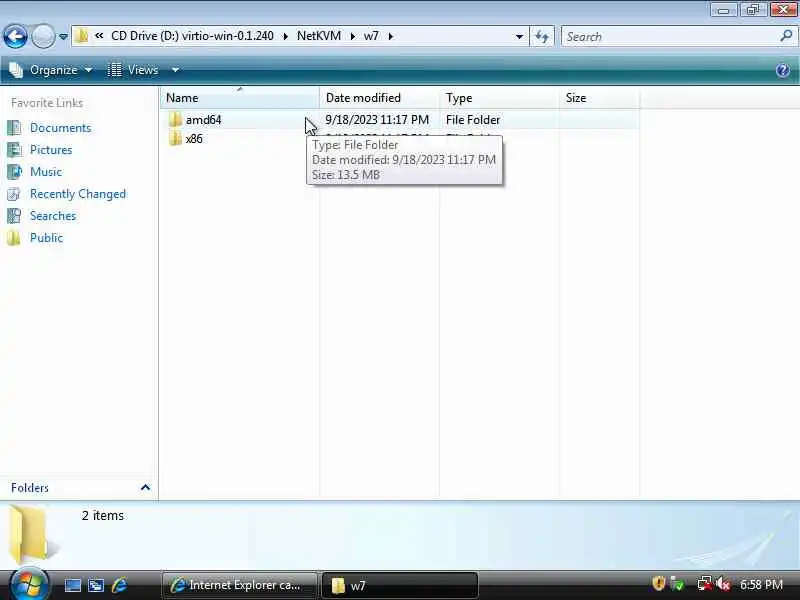Click the w7 breadcrumb
Screen dimensions: 800x600
[371, 36]
